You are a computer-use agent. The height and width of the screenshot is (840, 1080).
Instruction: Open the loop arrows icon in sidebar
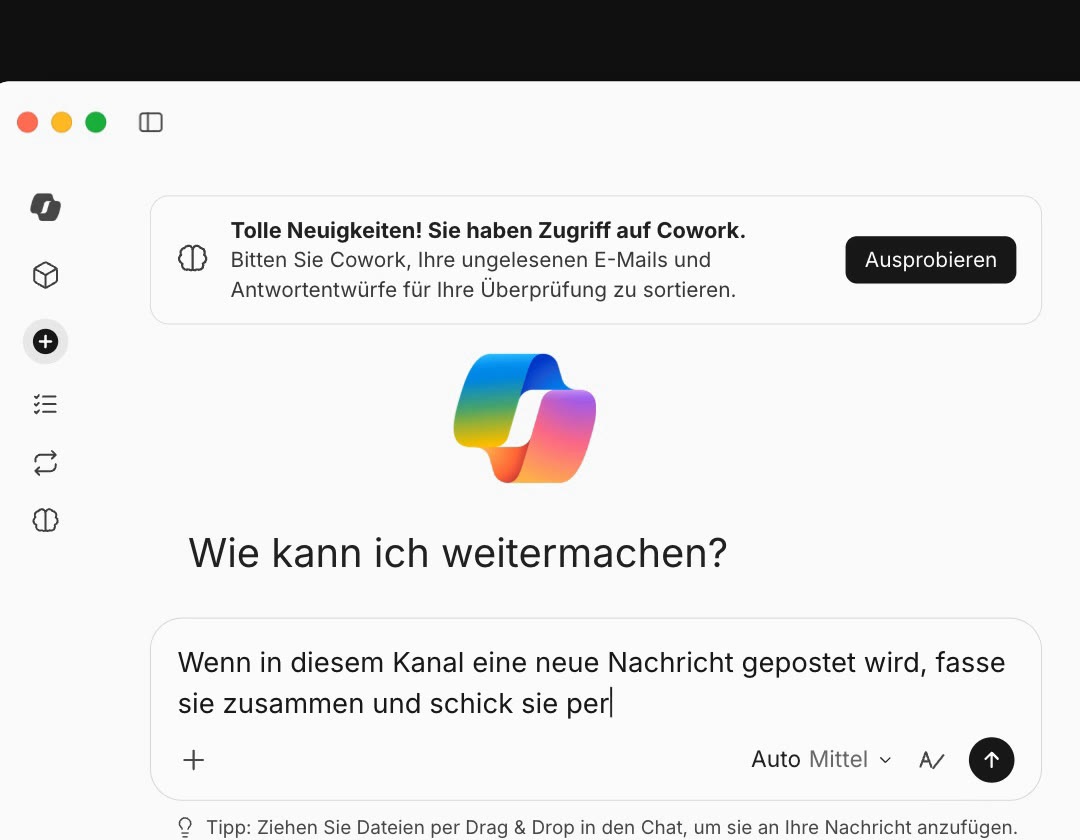click(x=45, y=463)
